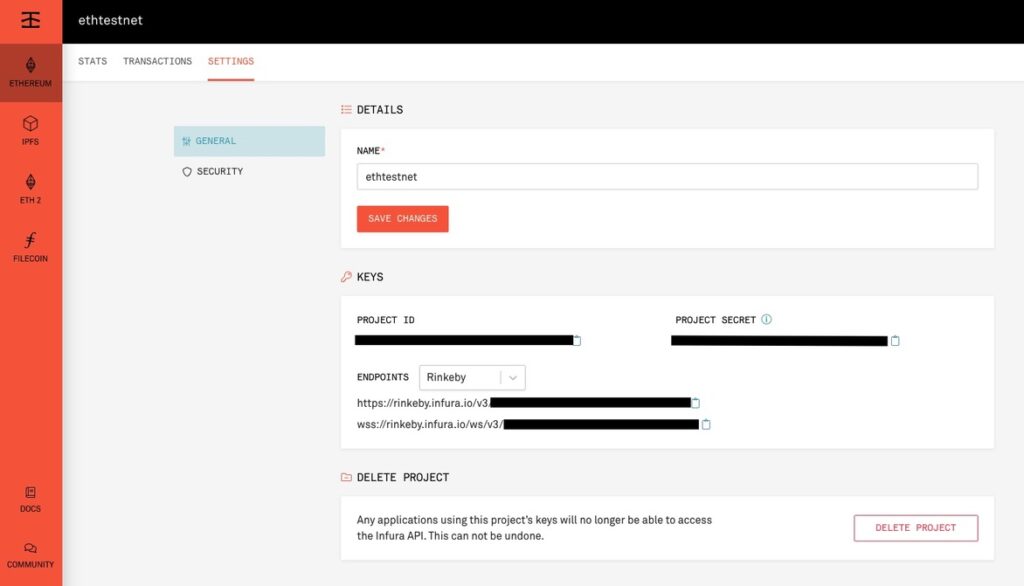The width and height of the screenshot is (1024, 586).
Task: Open the Docs sidebar link
Action: coord(31,499)
